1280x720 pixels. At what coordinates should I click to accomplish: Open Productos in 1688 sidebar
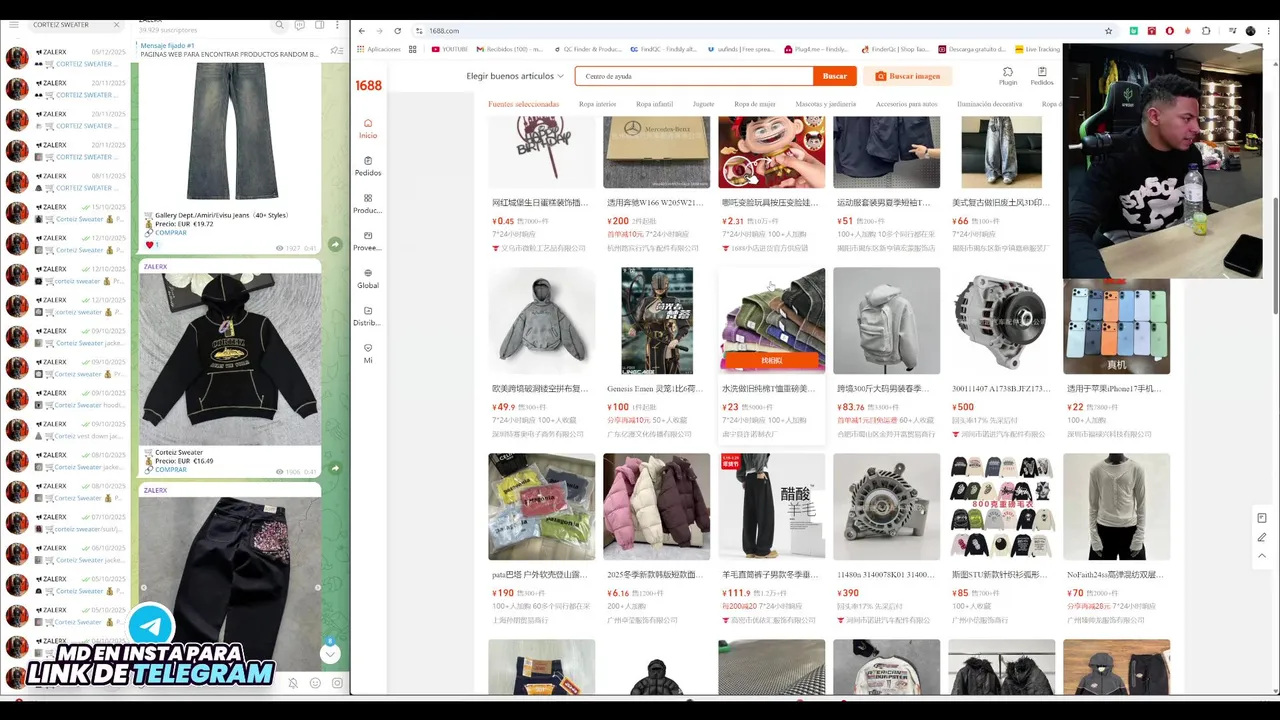point(368,204)
